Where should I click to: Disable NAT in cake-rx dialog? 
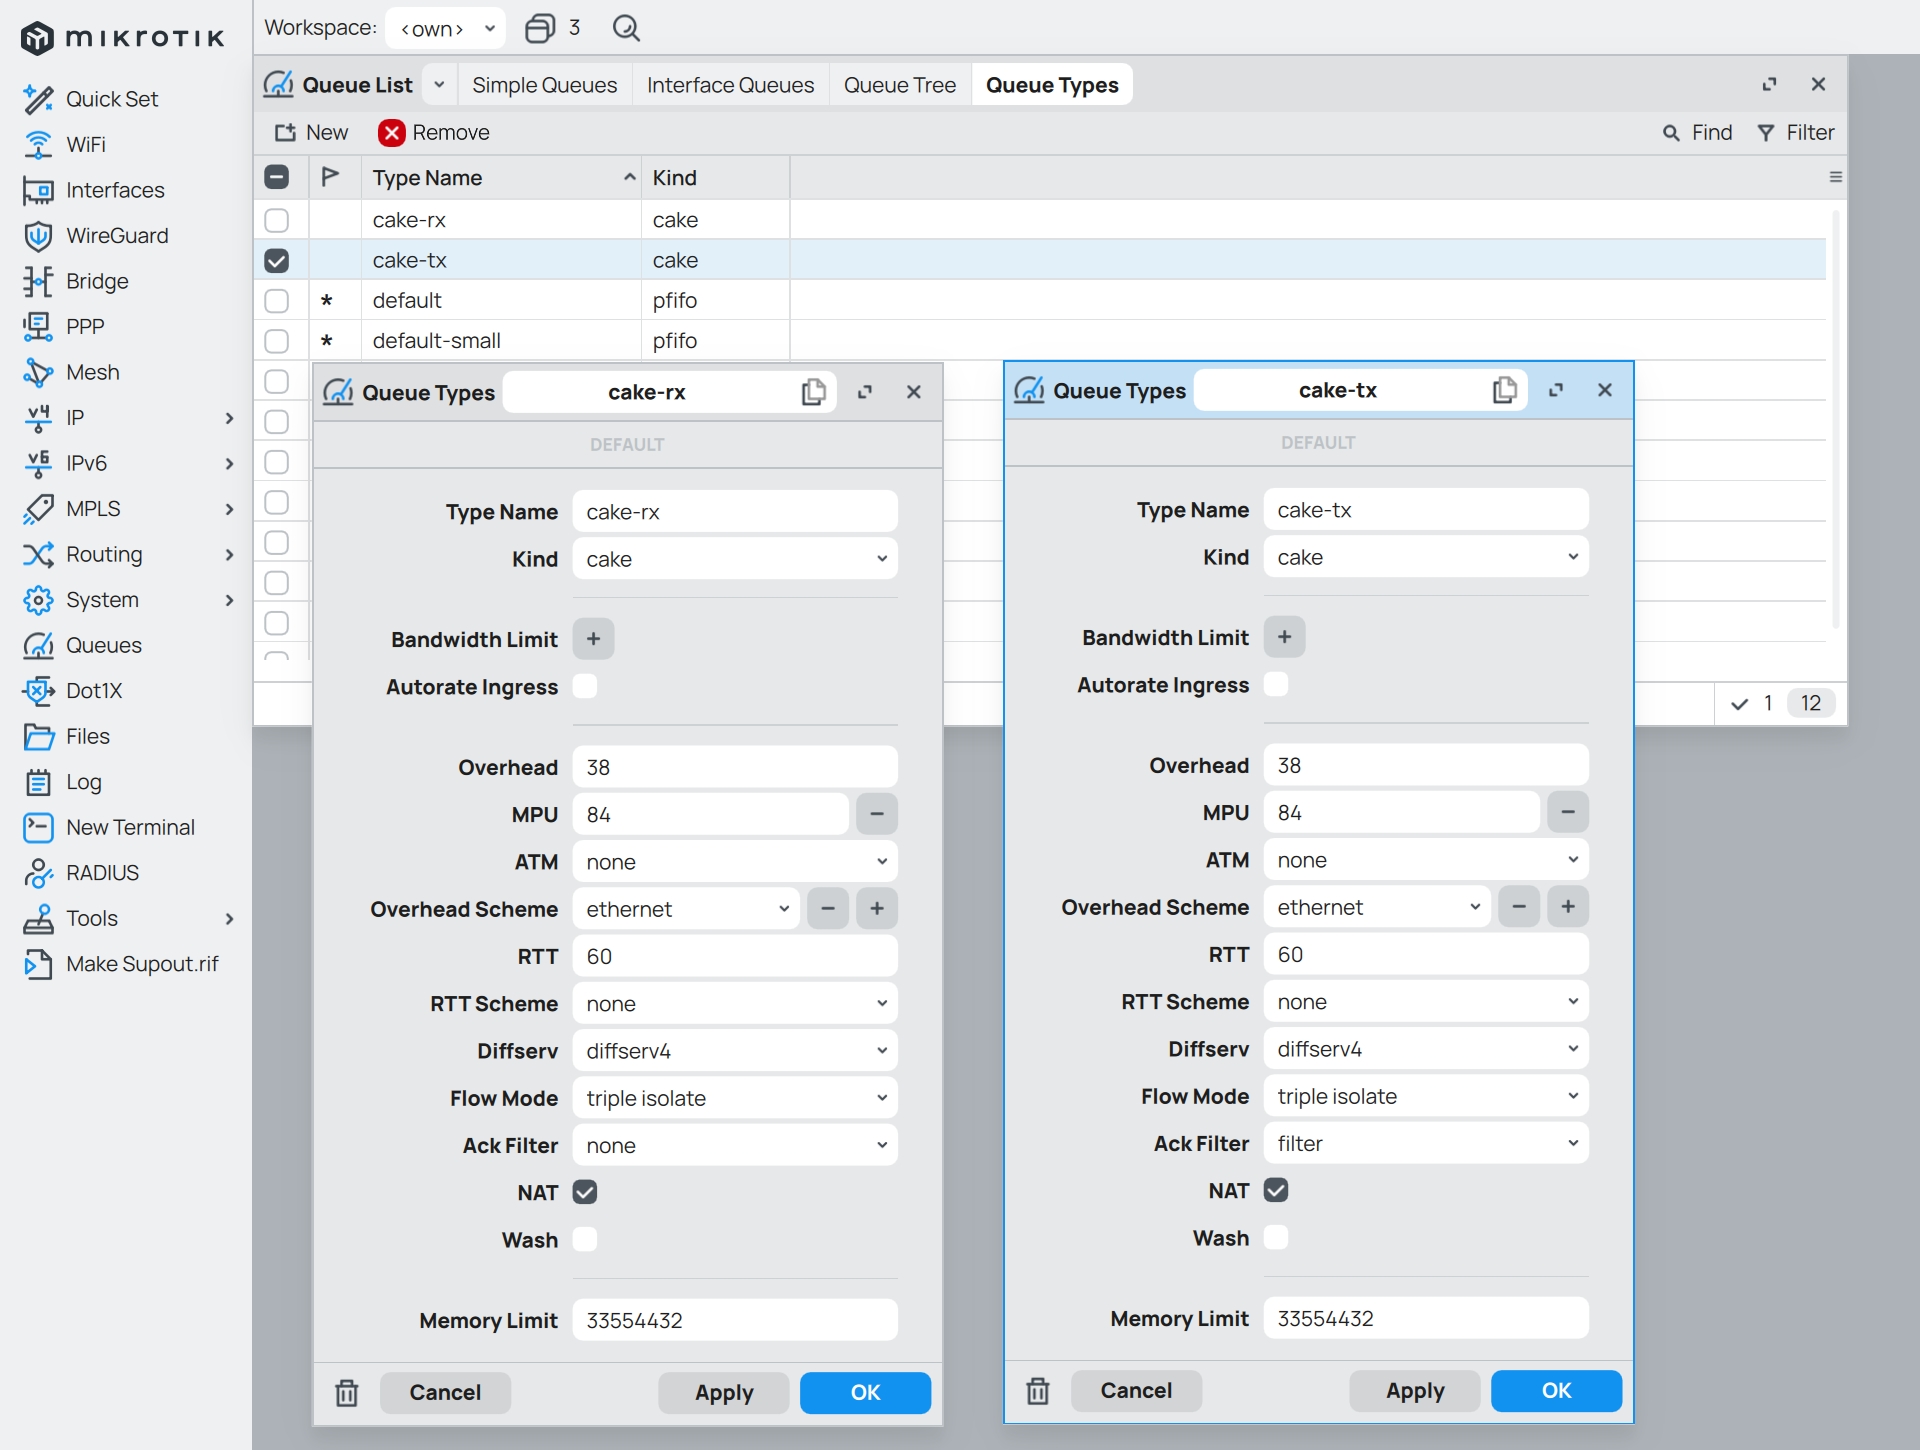[585, 1192]
